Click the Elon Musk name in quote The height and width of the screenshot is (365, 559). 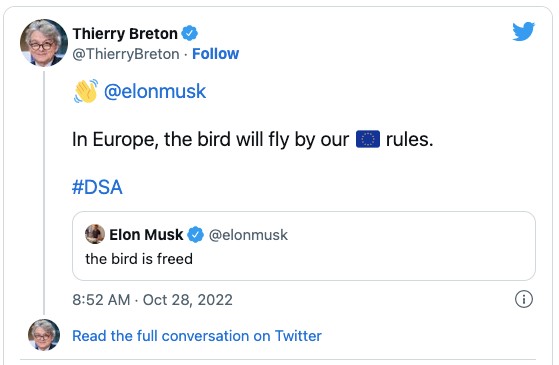(x=146, y=235)
